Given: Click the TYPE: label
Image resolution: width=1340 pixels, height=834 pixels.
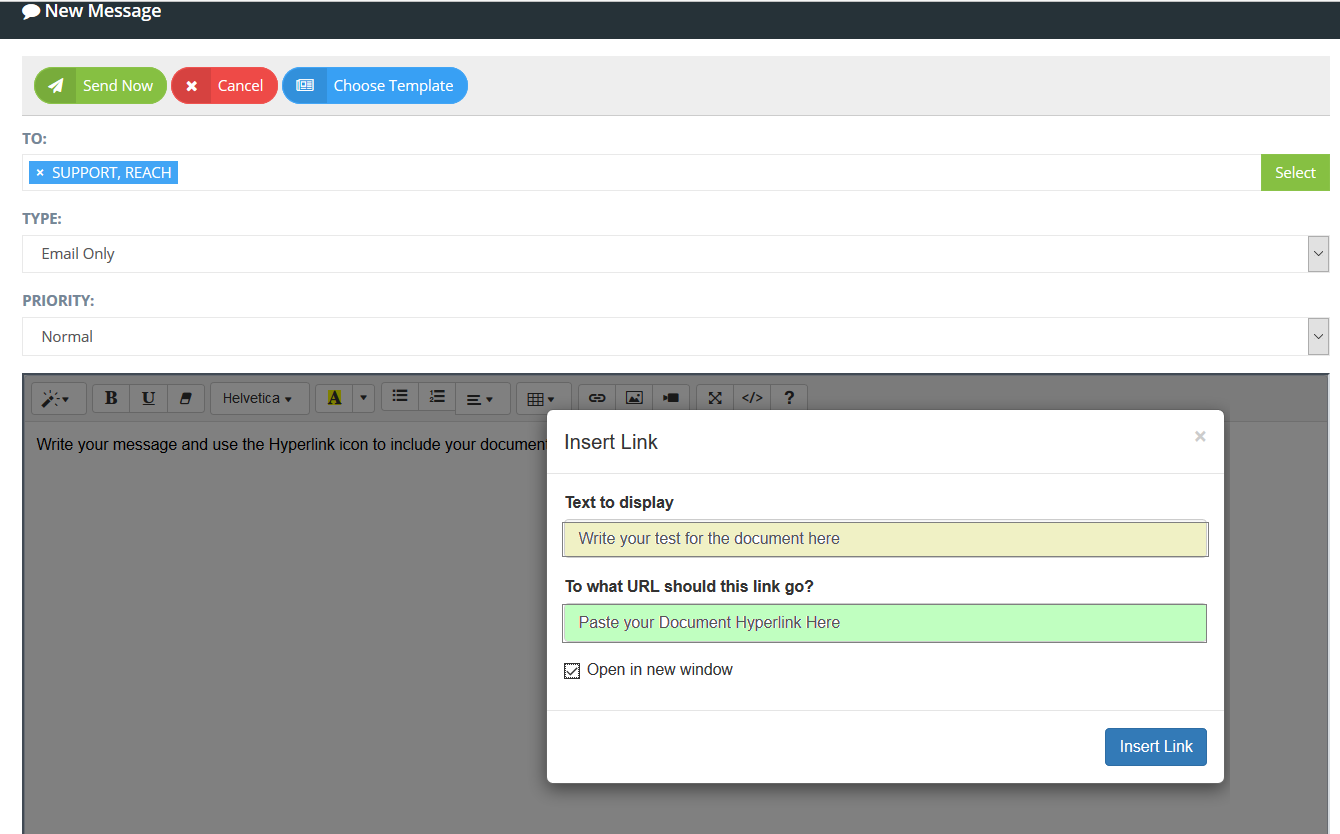Looking at the screenshot, I should point(42,219).
